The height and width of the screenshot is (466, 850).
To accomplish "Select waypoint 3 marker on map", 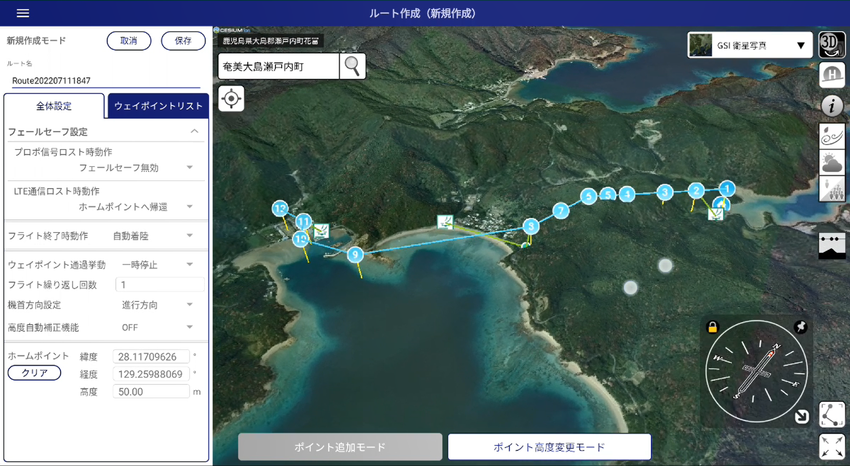I will 665,192.
